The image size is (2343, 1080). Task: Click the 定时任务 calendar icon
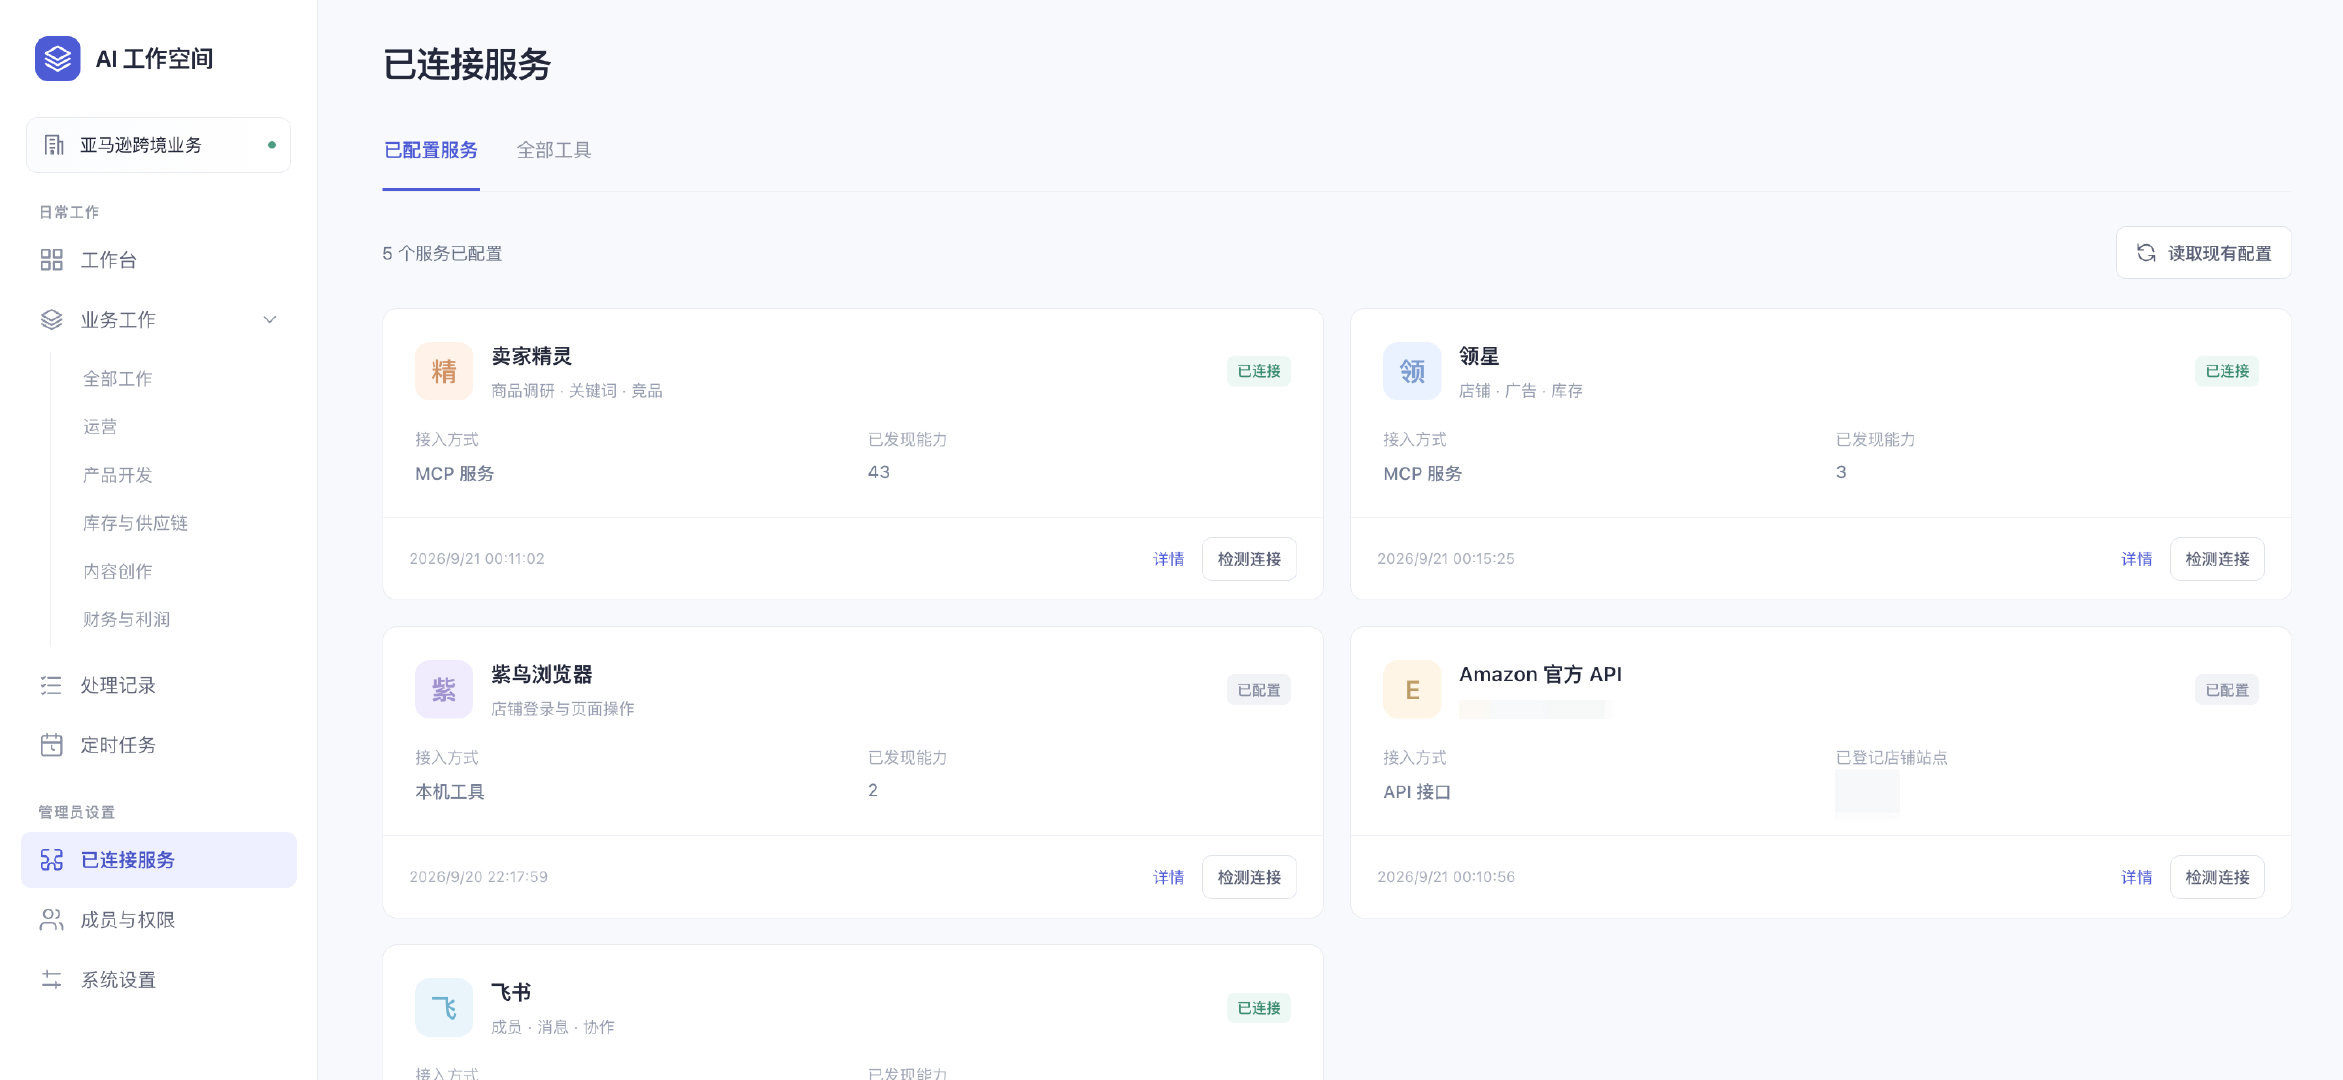[x=52, y=745]
